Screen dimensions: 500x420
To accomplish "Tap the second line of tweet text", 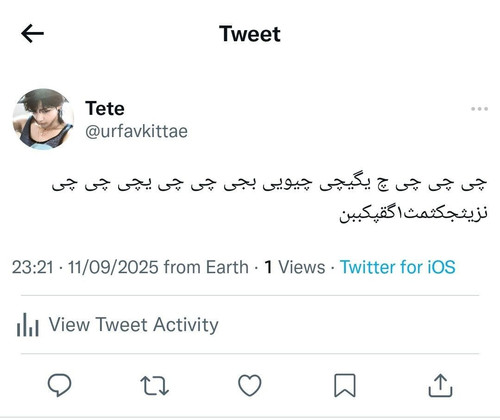I will (x=413, y=213).
